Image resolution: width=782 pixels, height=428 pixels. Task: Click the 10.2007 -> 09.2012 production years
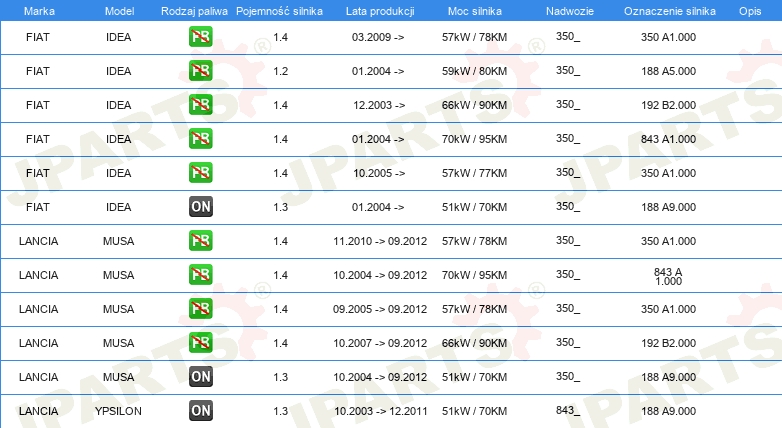tap(380, 343)
